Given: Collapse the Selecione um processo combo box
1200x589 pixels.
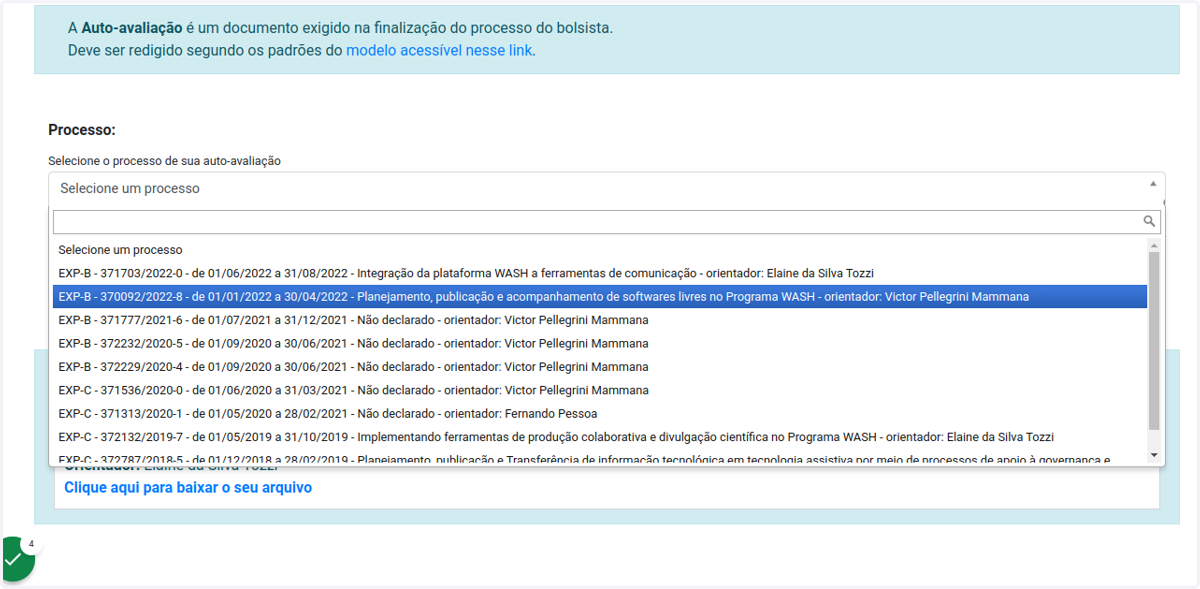Looking at the screenshot, I should point(606,188).
